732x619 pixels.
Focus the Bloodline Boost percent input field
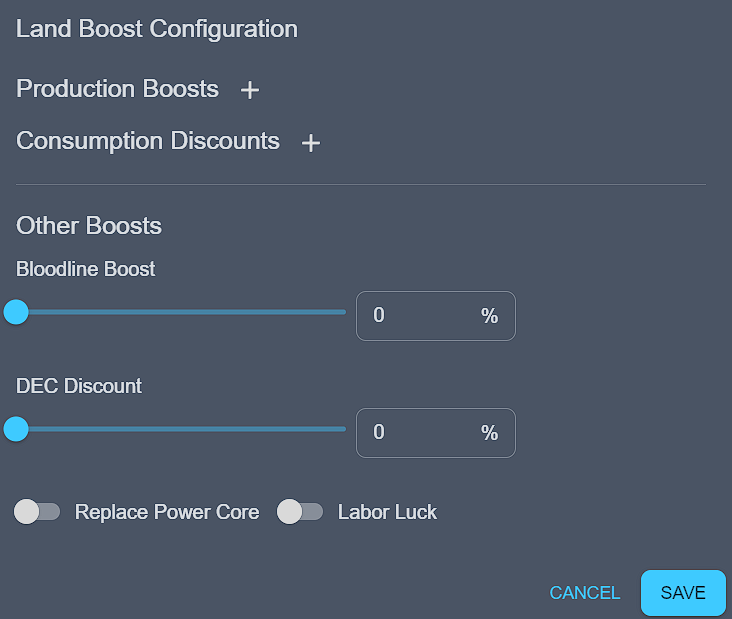420,316
